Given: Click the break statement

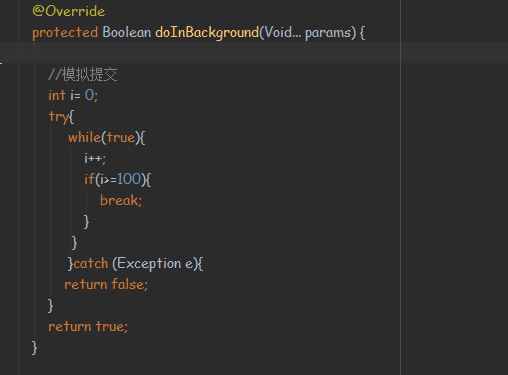Looking at the screenshot, I should [121, 200].
